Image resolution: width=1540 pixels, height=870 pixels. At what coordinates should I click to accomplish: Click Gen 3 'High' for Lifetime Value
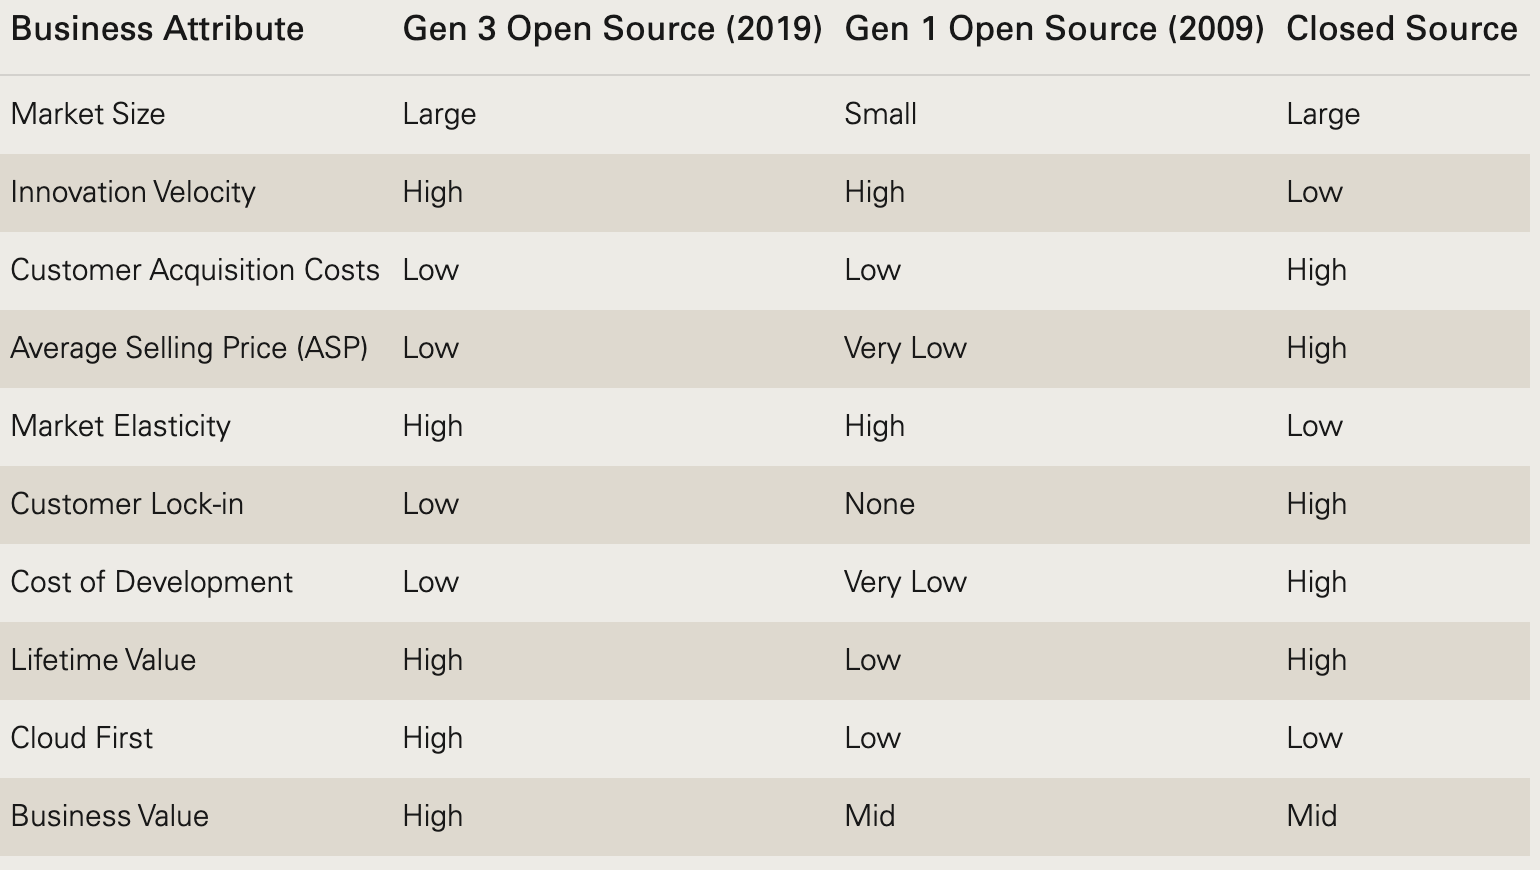click(x=432, y=660)
